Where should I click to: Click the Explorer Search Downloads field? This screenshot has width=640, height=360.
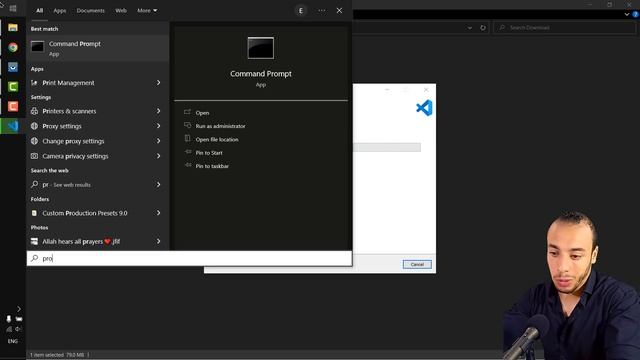point(564,28)
